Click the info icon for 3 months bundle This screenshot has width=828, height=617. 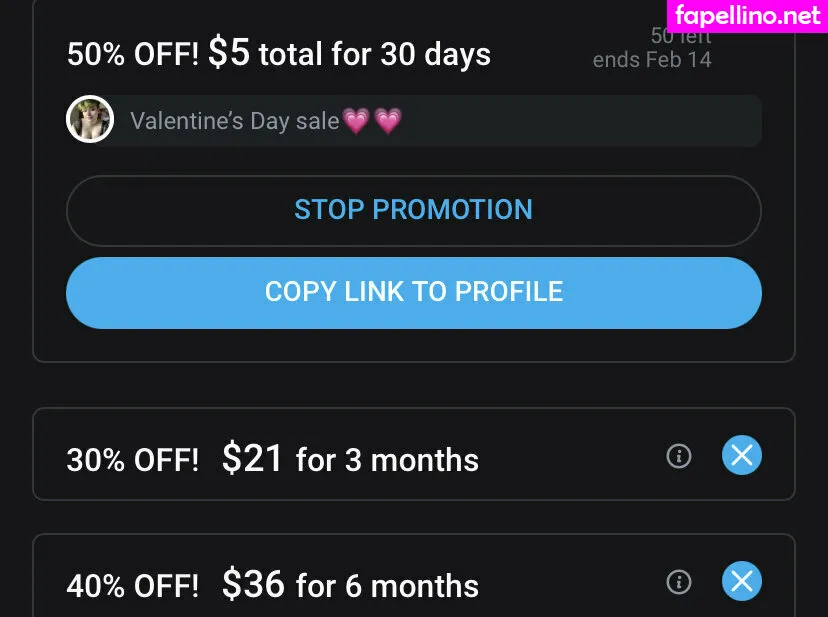[x=679, y=456]
